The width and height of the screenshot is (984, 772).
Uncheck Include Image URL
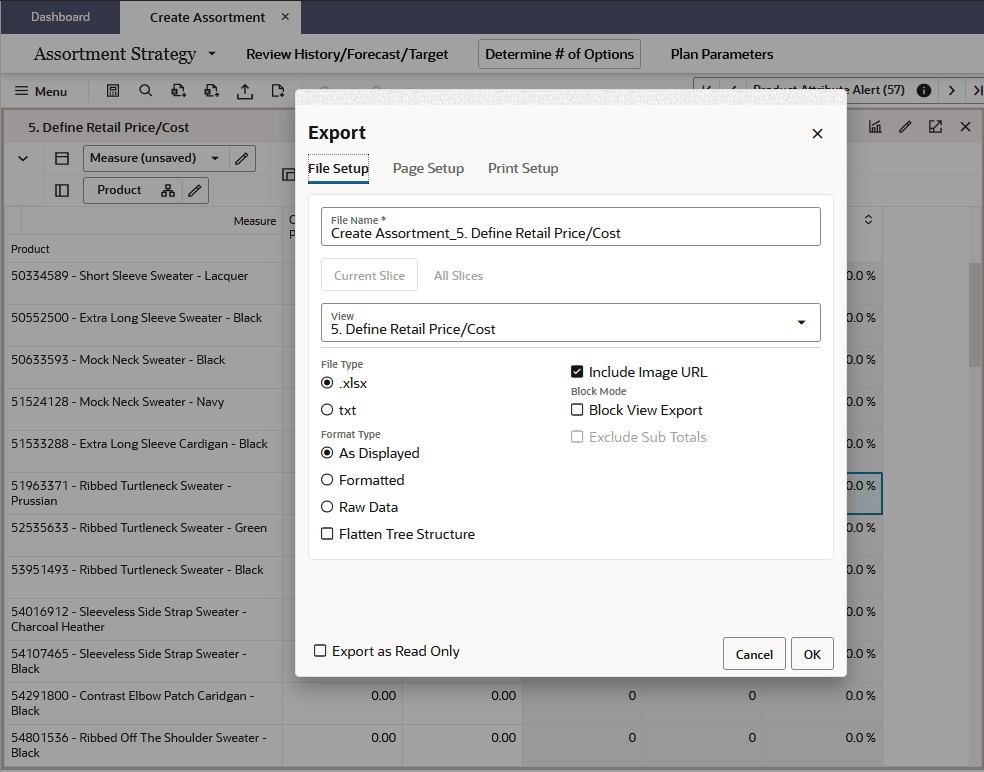pyautogui.click(x=577, y=371)
